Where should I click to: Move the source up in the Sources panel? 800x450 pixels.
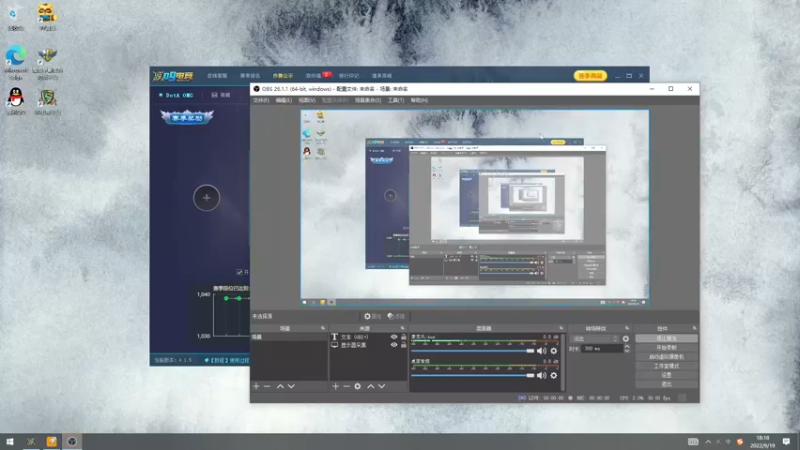pos(370,386)
